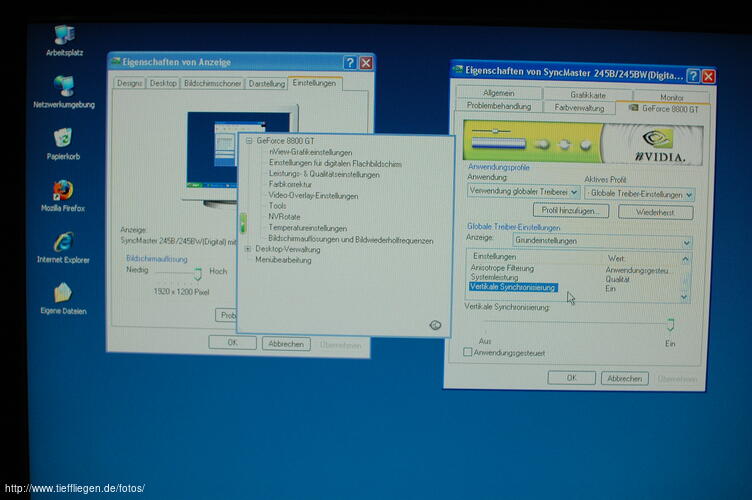The height and width of the screenshot is (500, 752).
Task: Select the GeForce 8800 GT tab
Action: pos(663,109)
